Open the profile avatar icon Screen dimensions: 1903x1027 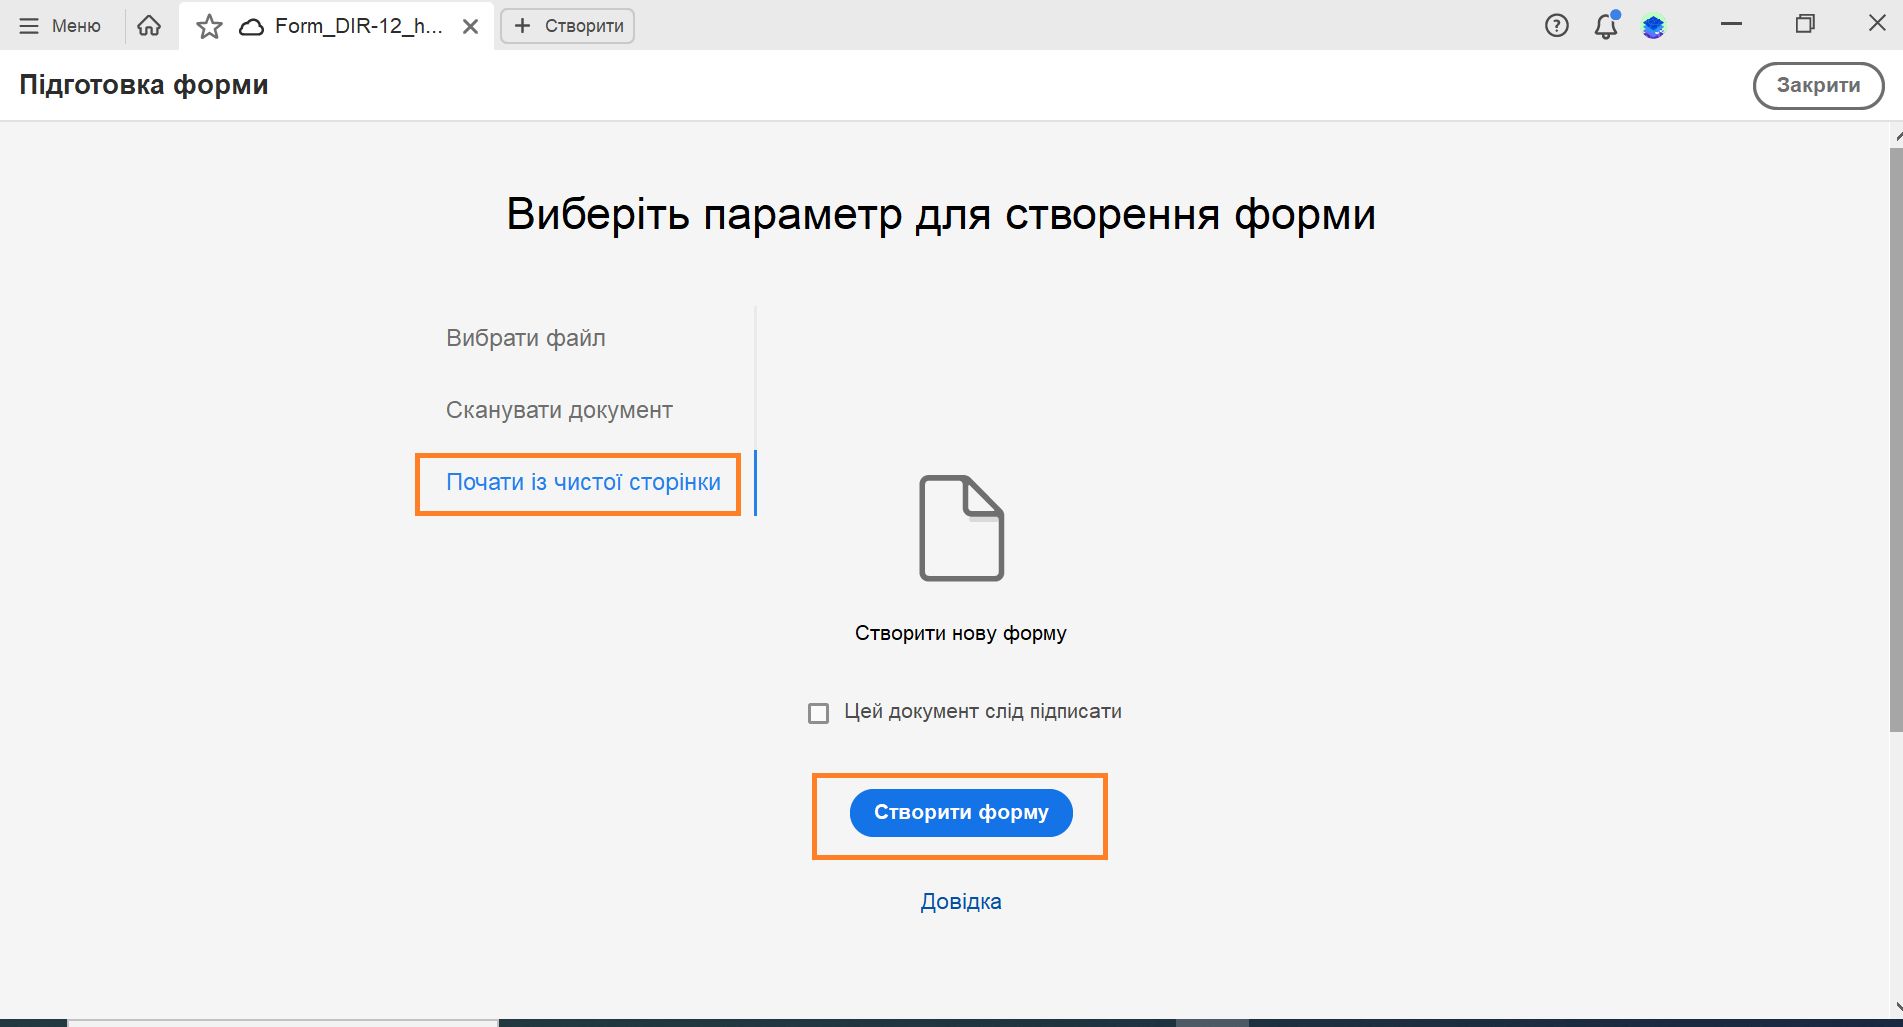[1654, 25]
